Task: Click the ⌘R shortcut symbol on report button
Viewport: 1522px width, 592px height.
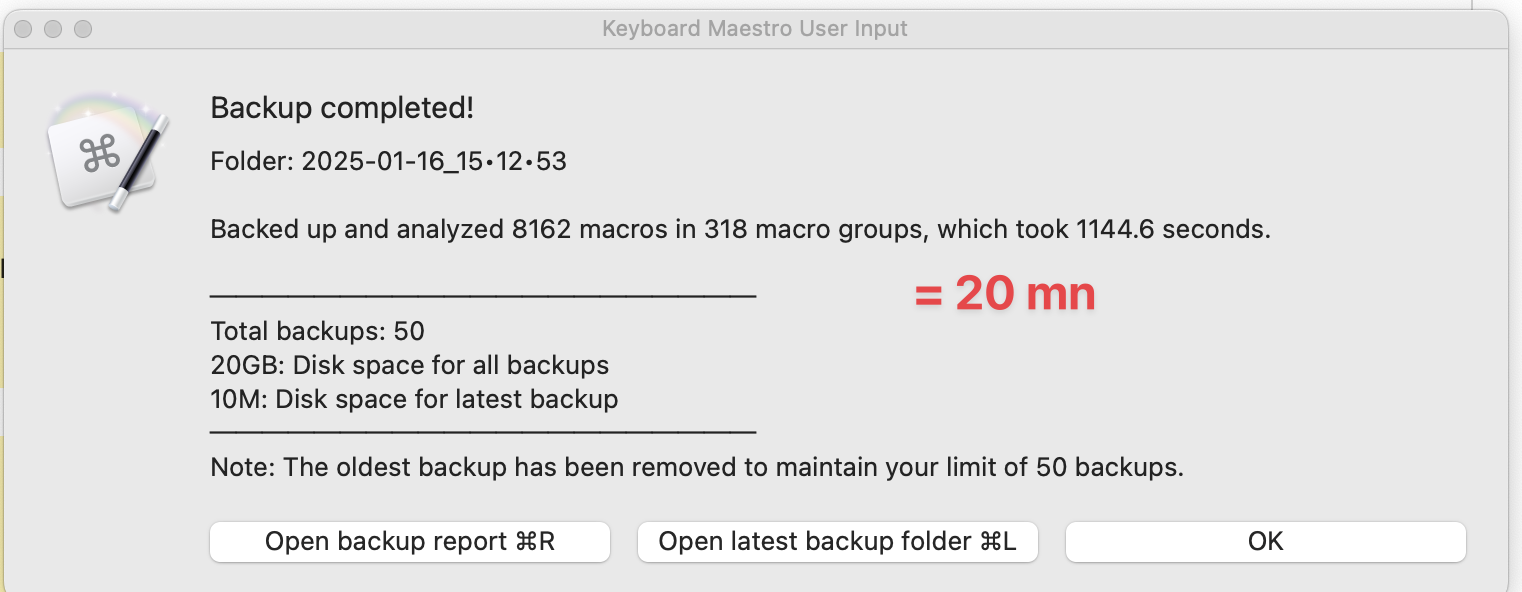Action: (535, 542)
